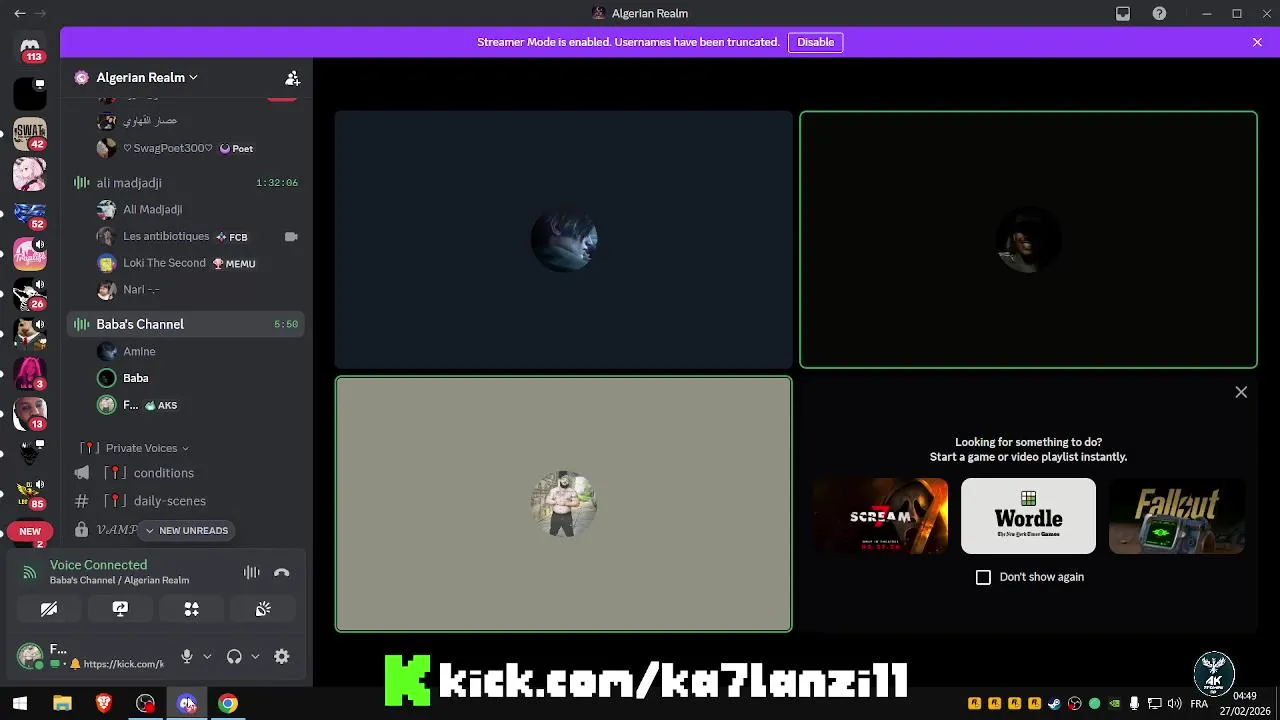Focus the top-left participant video tile

(x=563, y=240)
